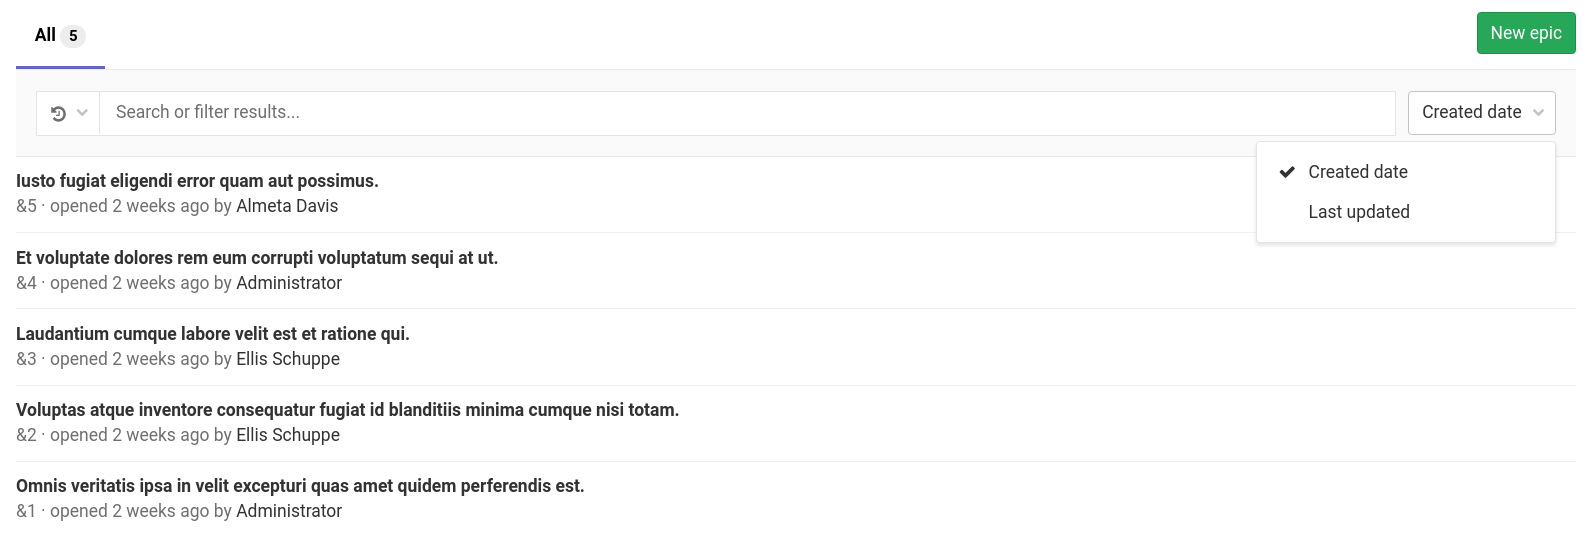Image resolution: width=1594 pixels, height=545 pixels.
Task: Click Ellis Schuppe author on epic &3
Action: pyautogui.click(x=288, y=359)
